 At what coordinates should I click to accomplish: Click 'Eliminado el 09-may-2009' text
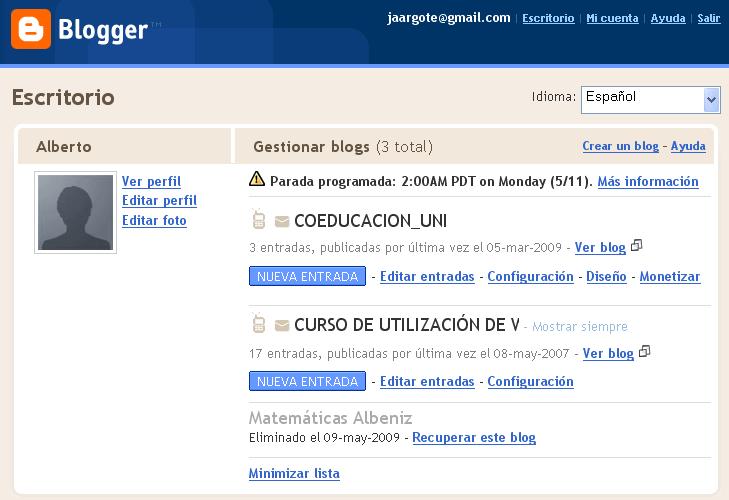pos(324,438)
